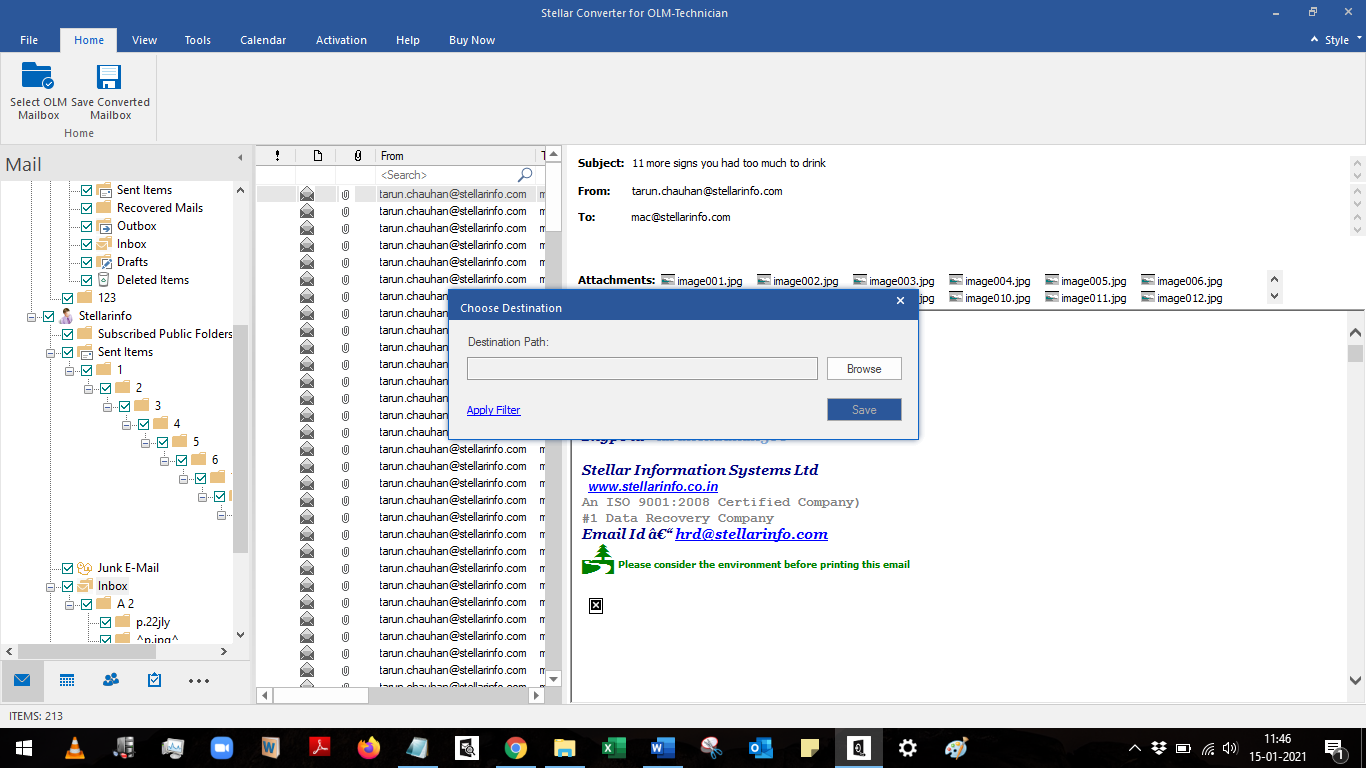Image resolution: width=1366 pixels, height=768 pixels.
Task: Click Destination Path input field
Action: pos(642,369)
